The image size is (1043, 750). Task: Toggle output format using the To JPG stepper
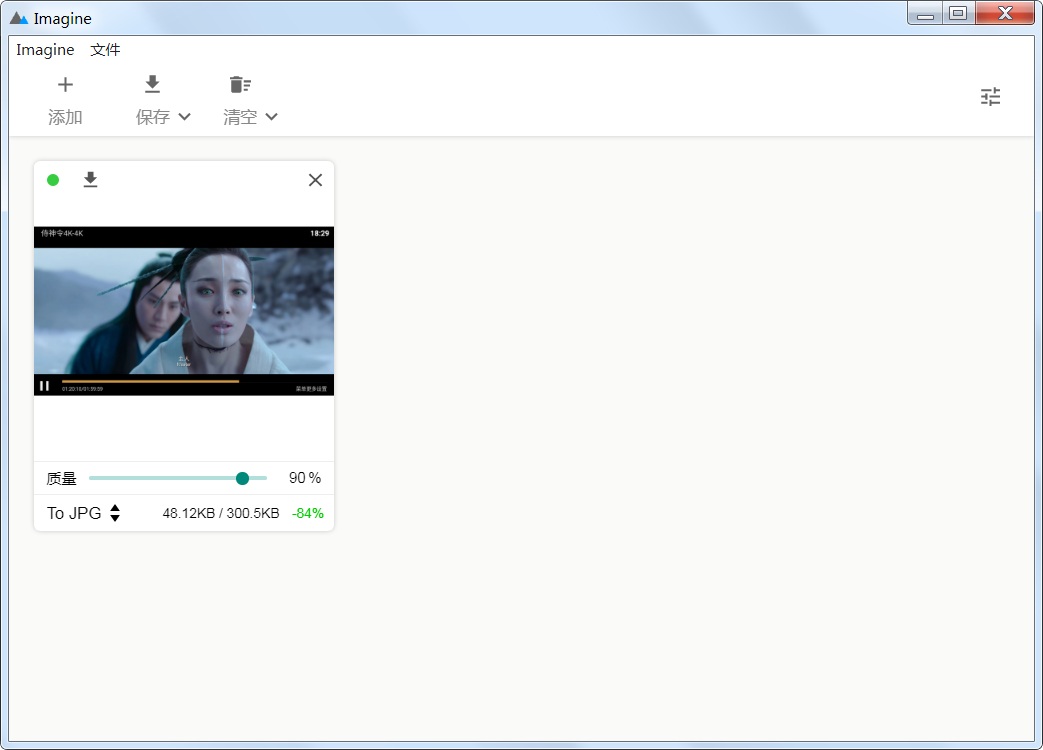pyautogui.click(x=115, y=513)
